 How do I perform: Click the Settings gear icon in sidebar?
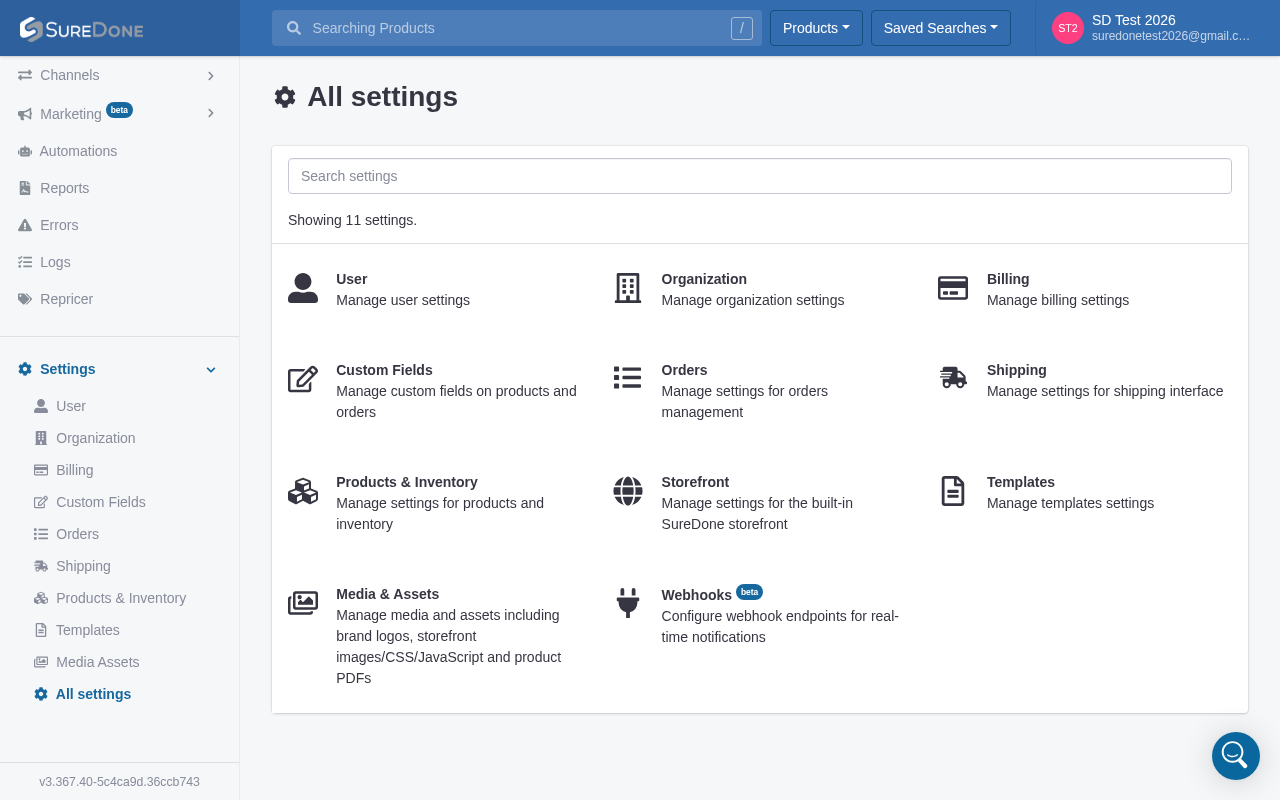[25, 369]
